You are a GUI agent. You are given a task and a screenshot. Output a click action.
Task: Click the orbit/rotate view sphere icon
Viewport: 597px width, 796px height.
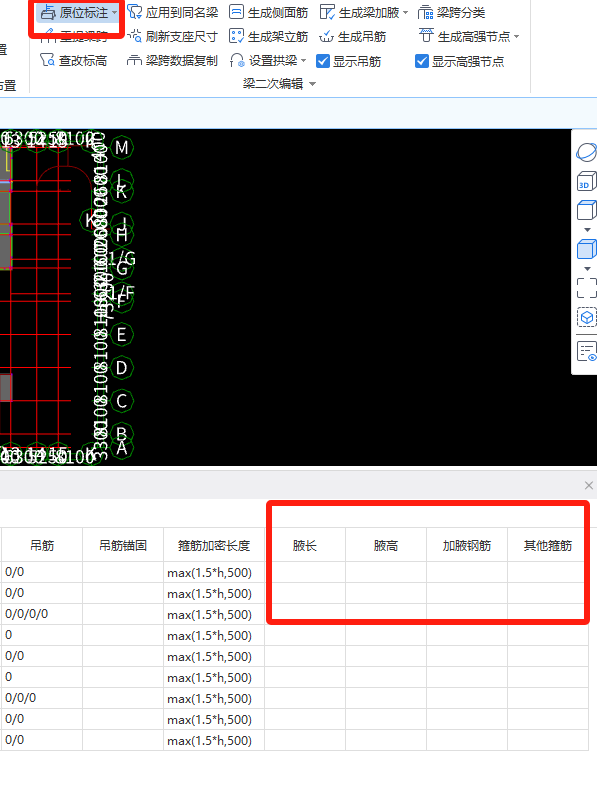click(586, 152)
